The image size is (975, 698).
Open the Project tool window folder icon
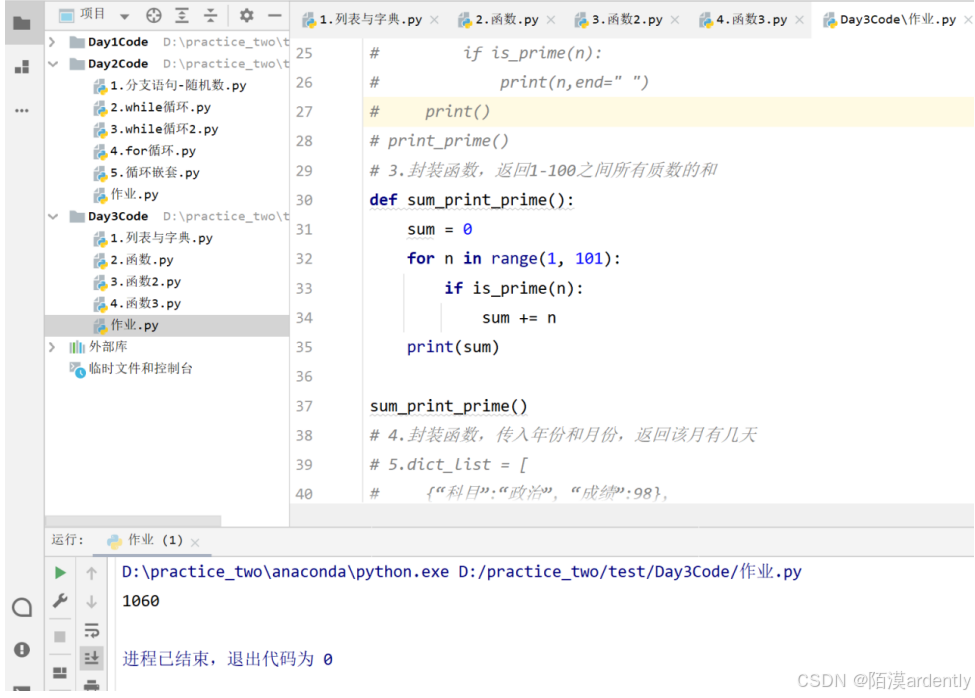click(22, 24)
